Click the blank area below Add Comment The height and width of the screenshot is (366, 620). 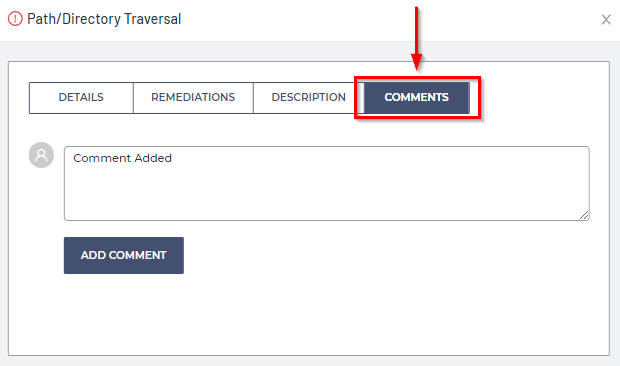tap(308, 314)
